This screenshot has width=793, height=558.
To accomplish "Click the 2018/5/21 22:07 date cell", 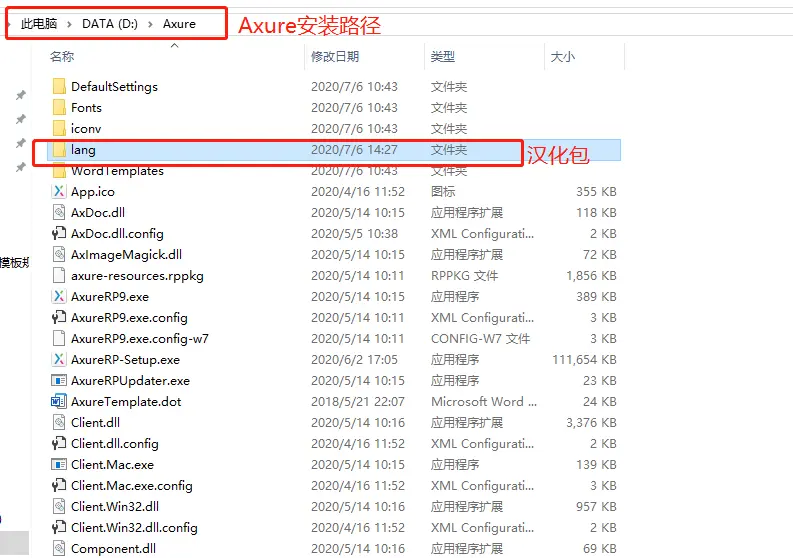I will (x=358, y=402).
